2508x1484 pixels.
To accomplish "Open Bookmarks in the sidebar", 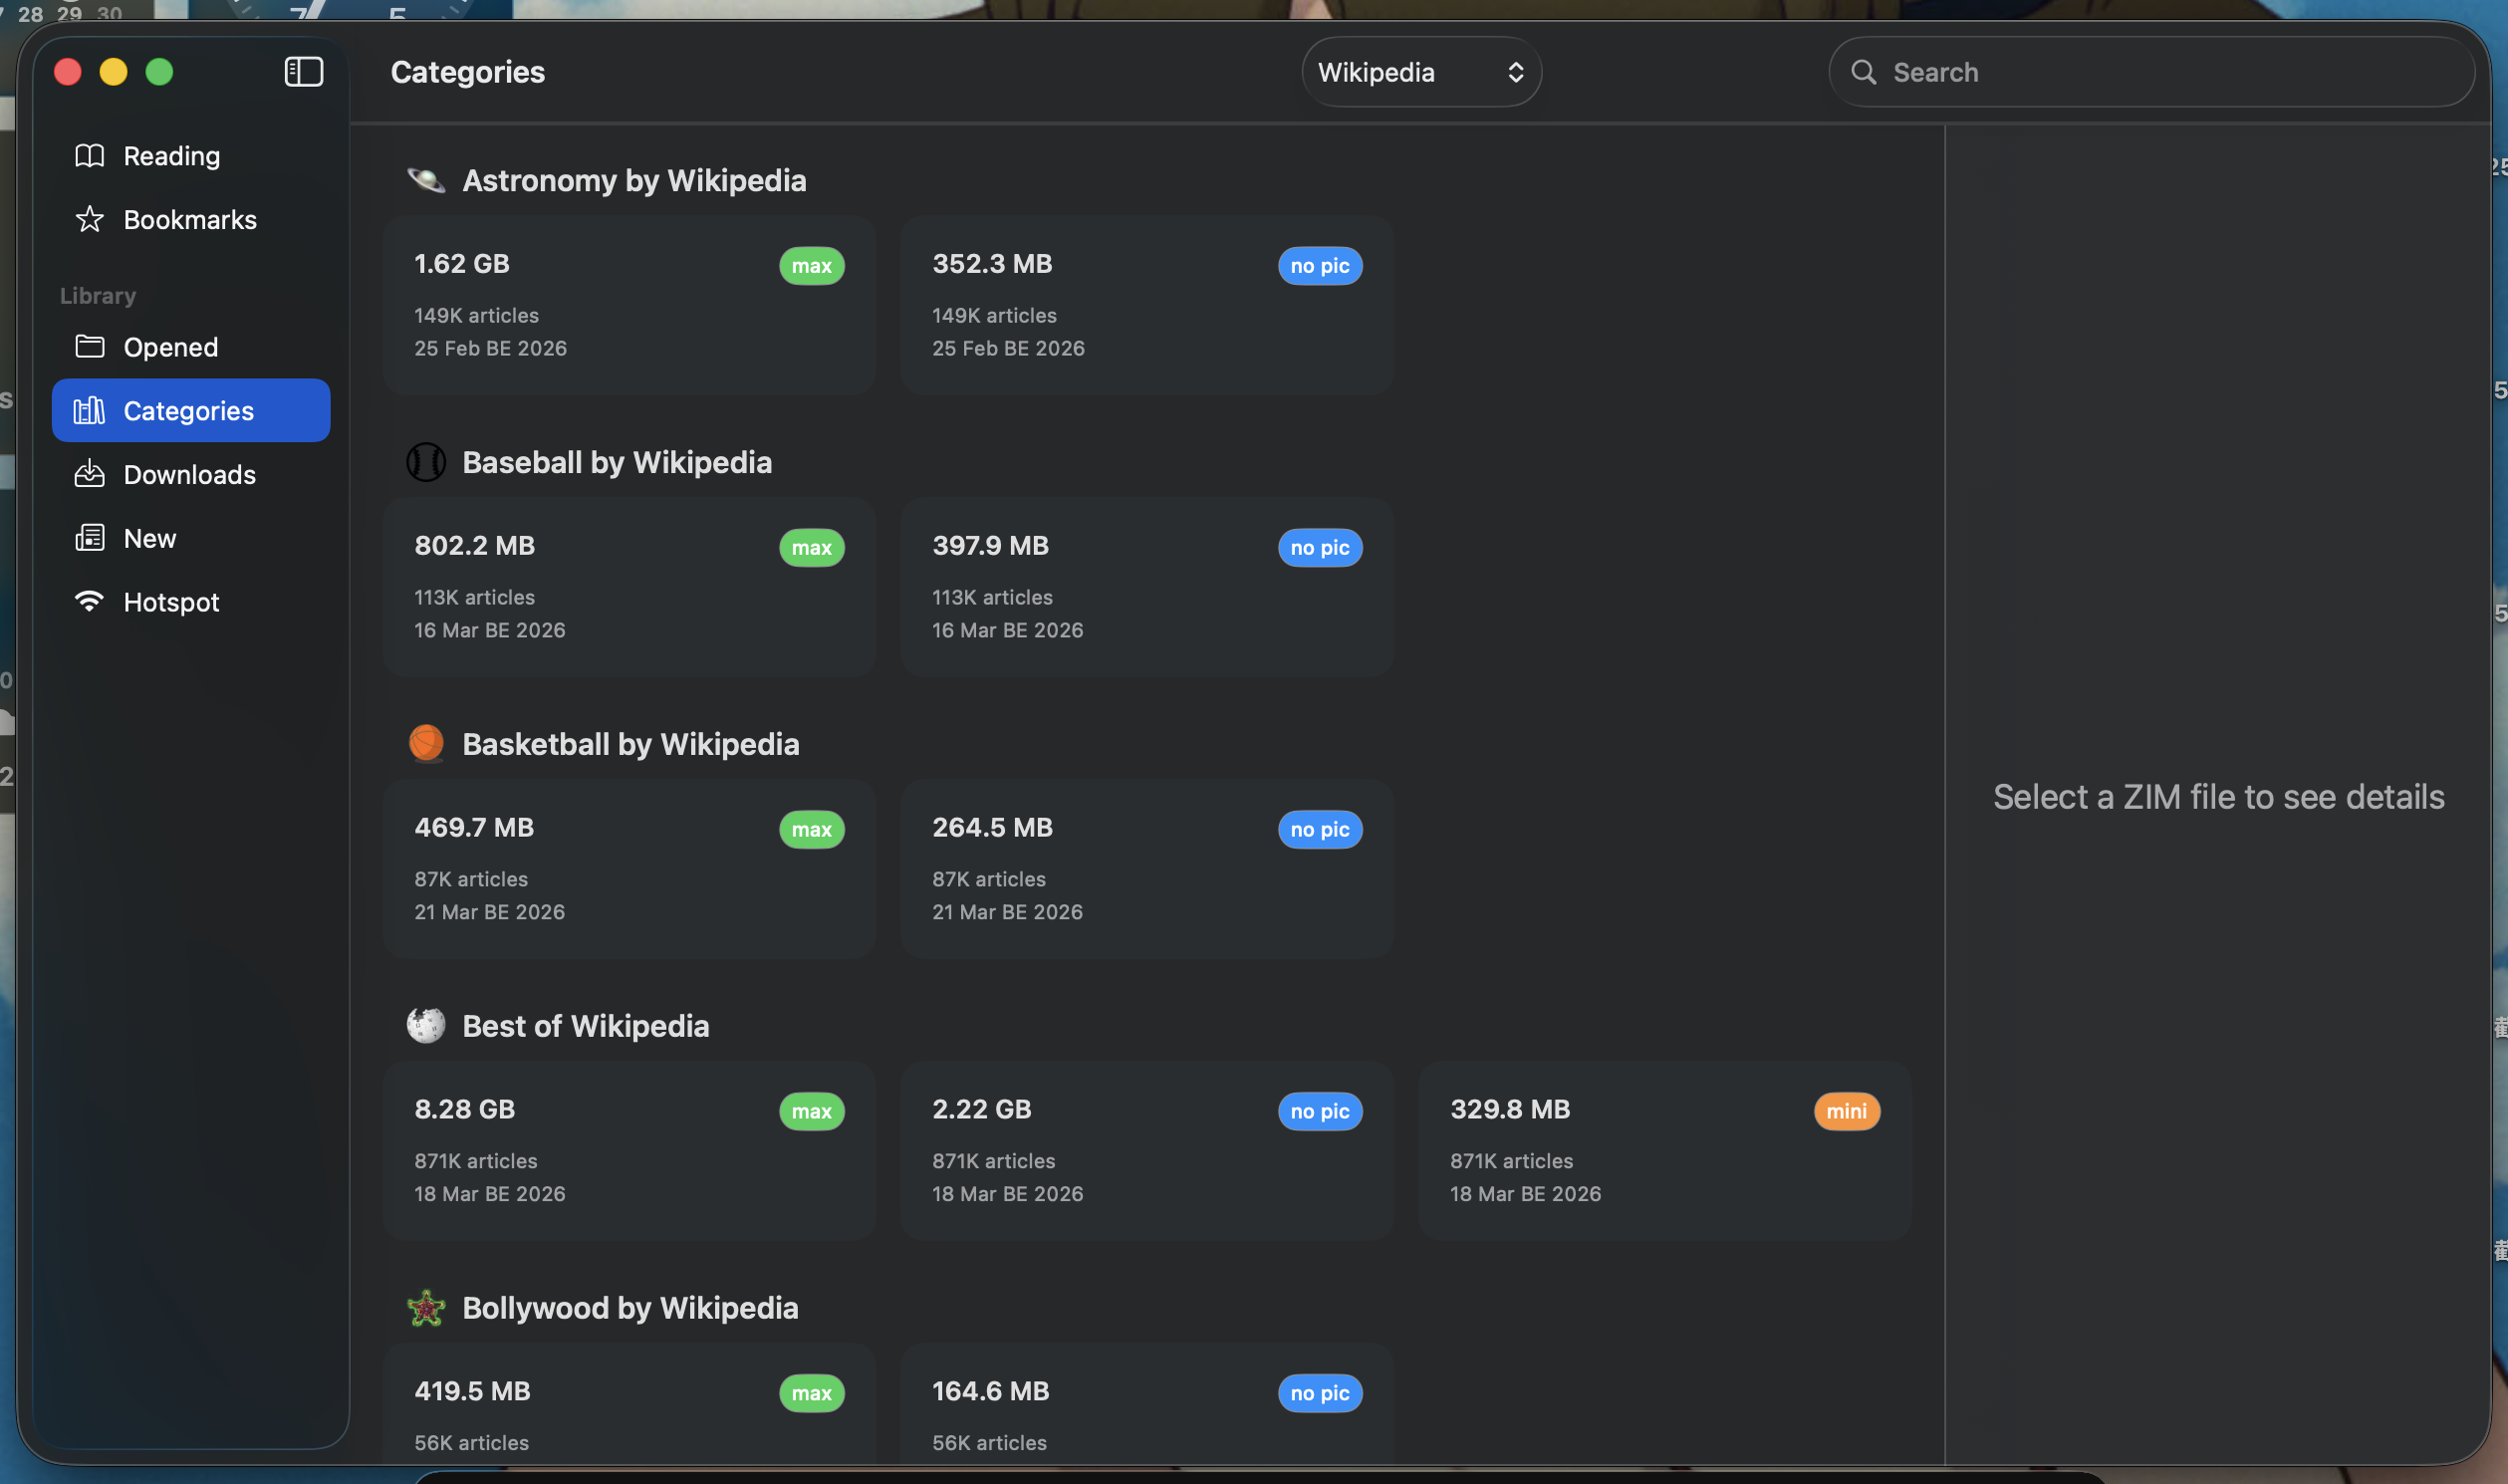I will 190,220.
